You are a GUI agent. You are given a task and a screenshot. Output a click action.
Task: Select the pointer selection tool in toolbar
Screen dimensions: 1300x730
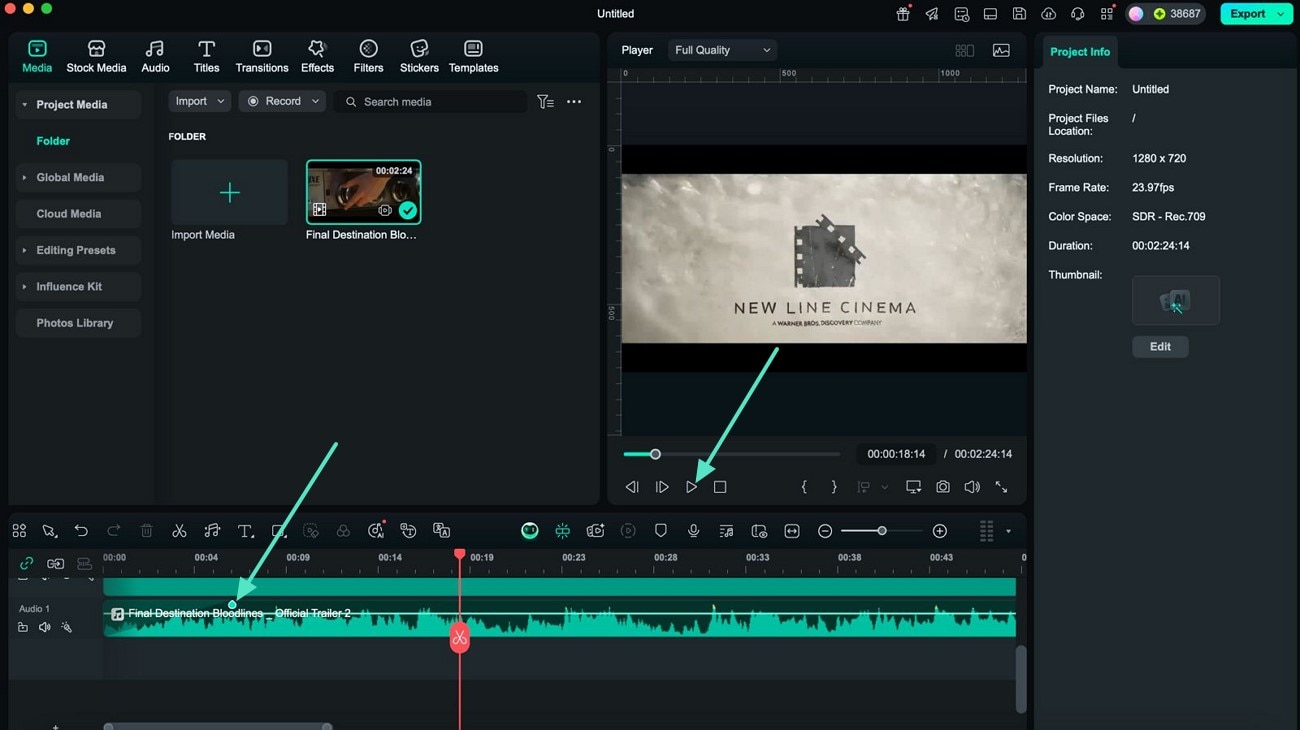click(x=49, y=531)
